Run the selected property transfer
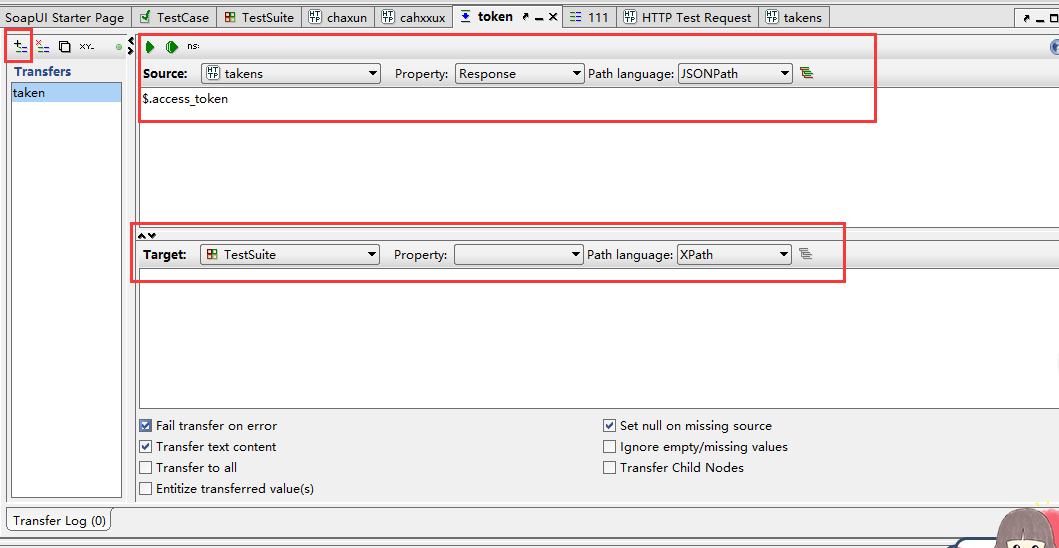Image resolution: width=1059 pixels, height=548 pixels. (150, 47)
